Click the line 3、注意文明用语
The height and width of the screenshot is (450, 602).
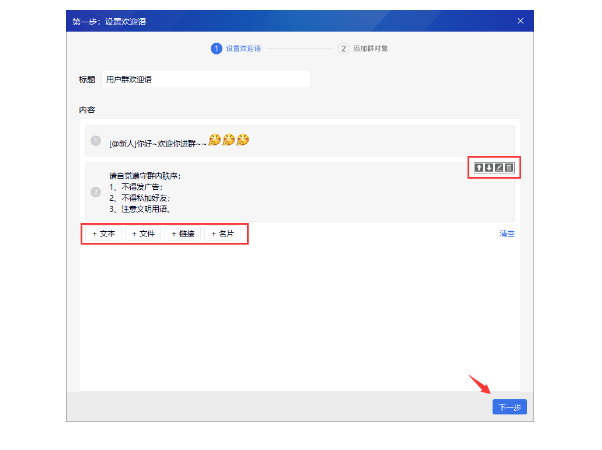[140, 209]
